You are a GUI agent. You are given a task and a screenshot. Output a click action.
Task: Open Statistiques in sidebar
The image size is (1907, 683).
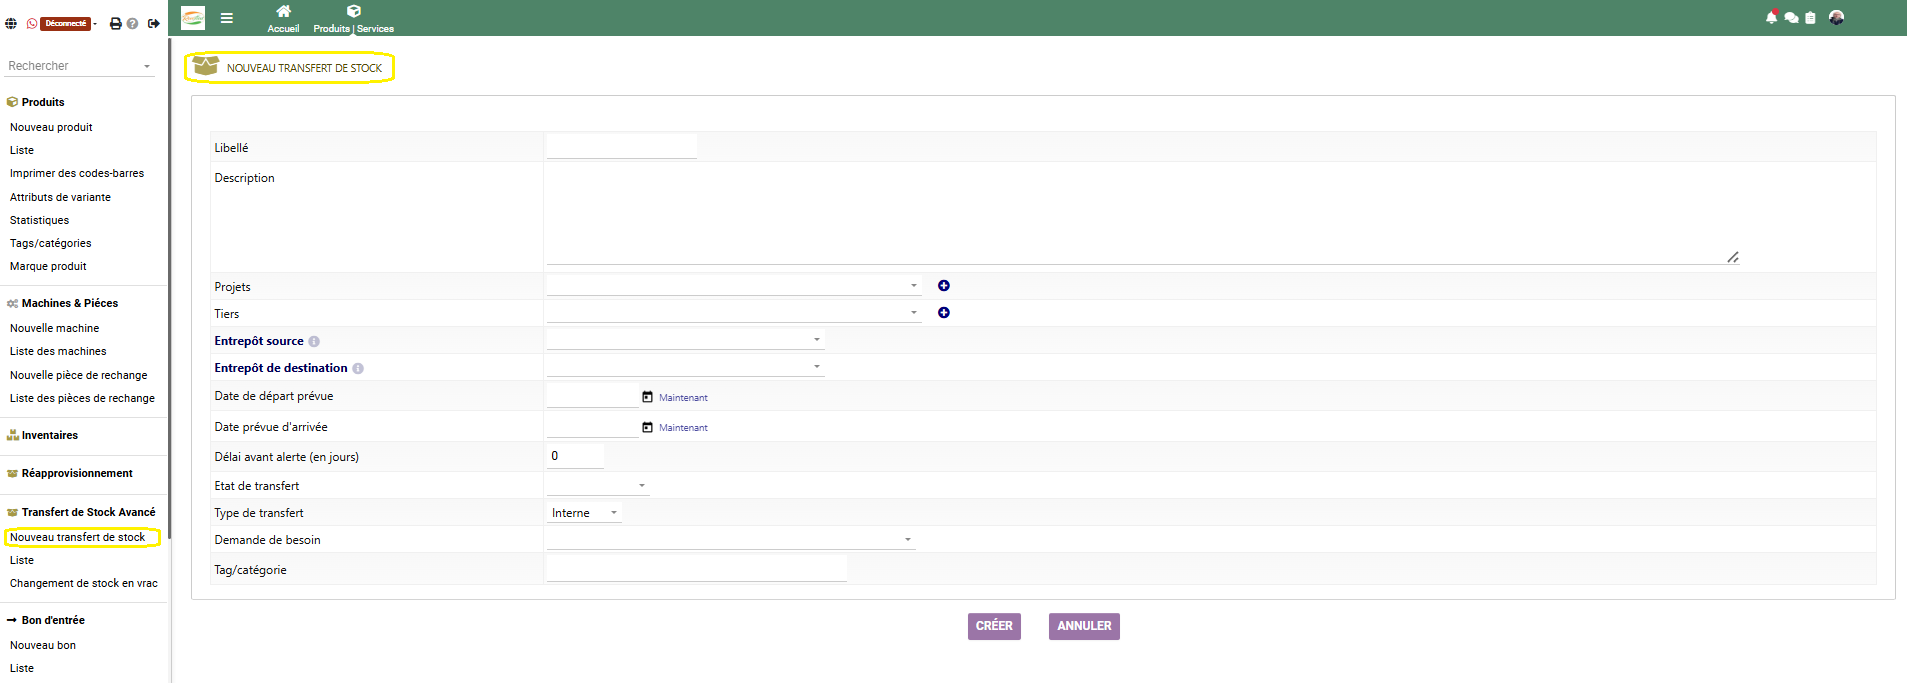tap(39, 220)
